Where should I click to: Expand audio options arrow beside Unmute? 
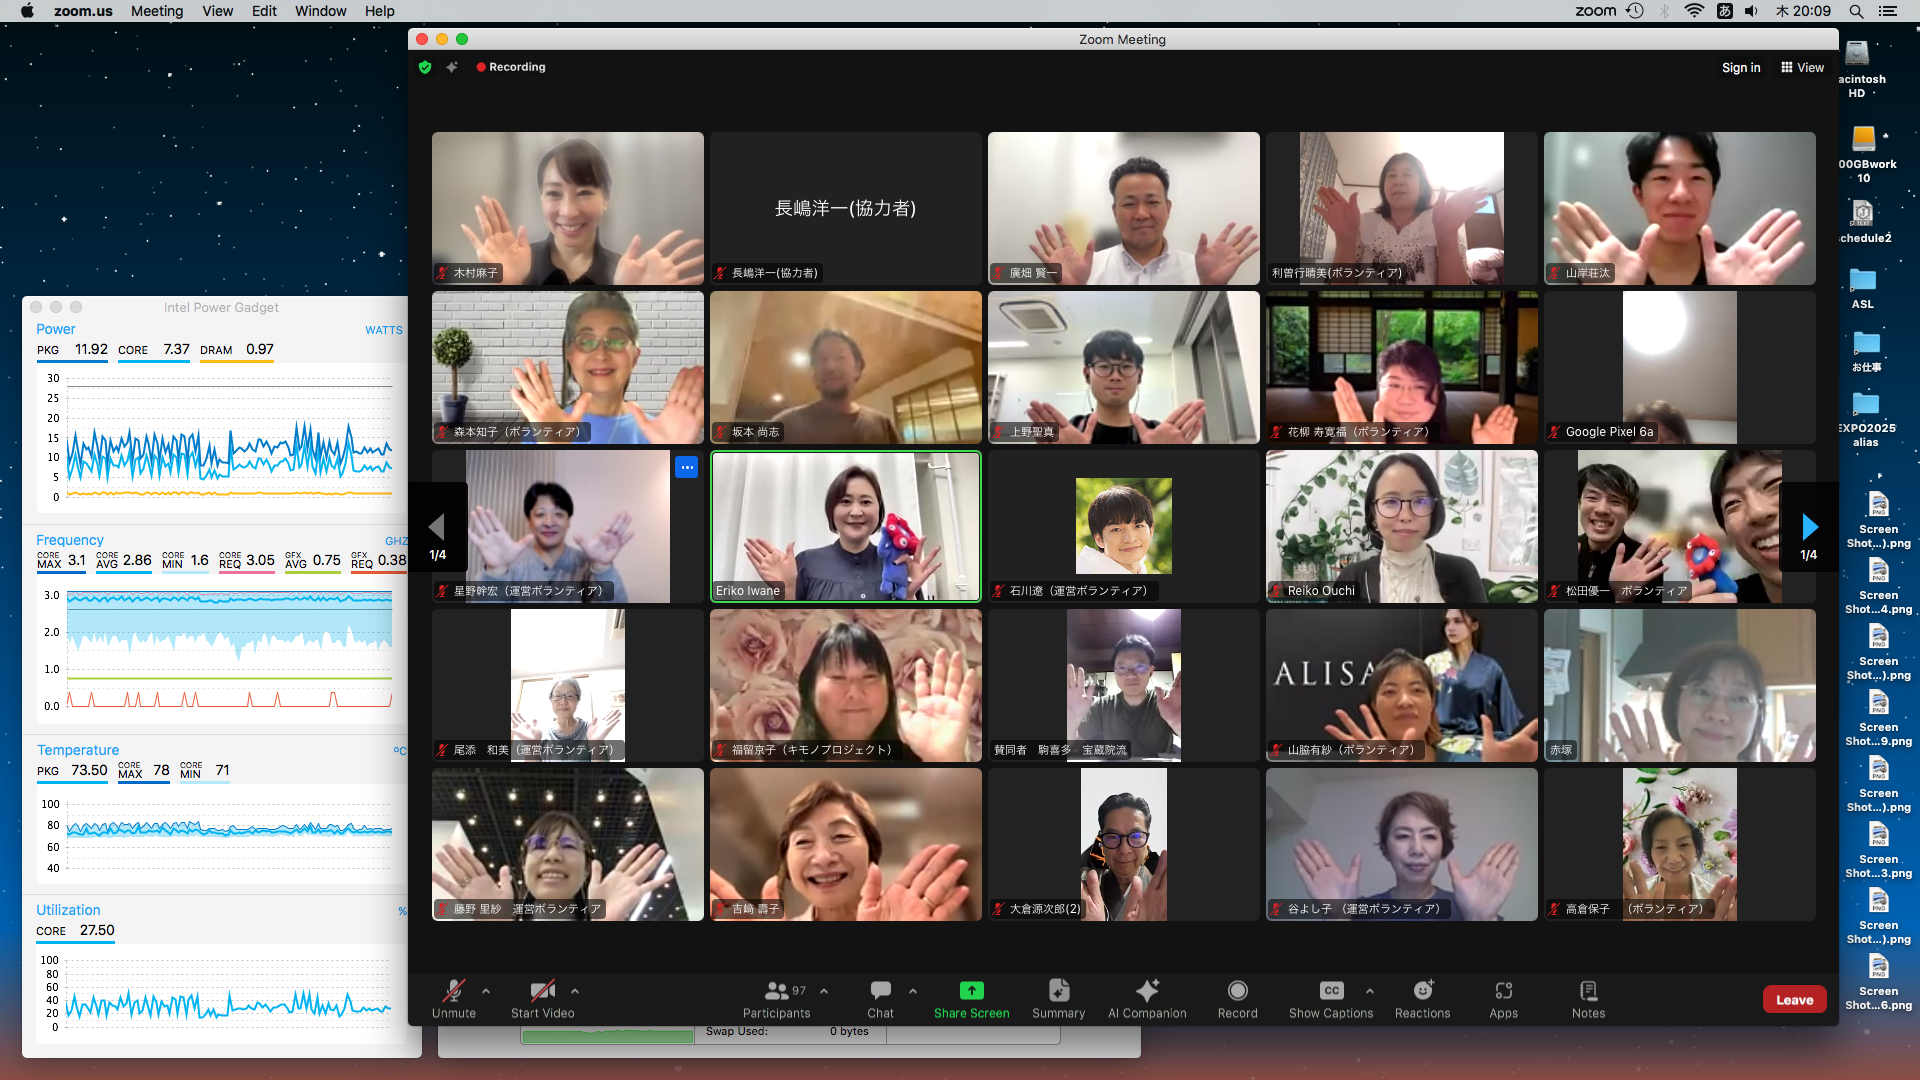(486, 991)
